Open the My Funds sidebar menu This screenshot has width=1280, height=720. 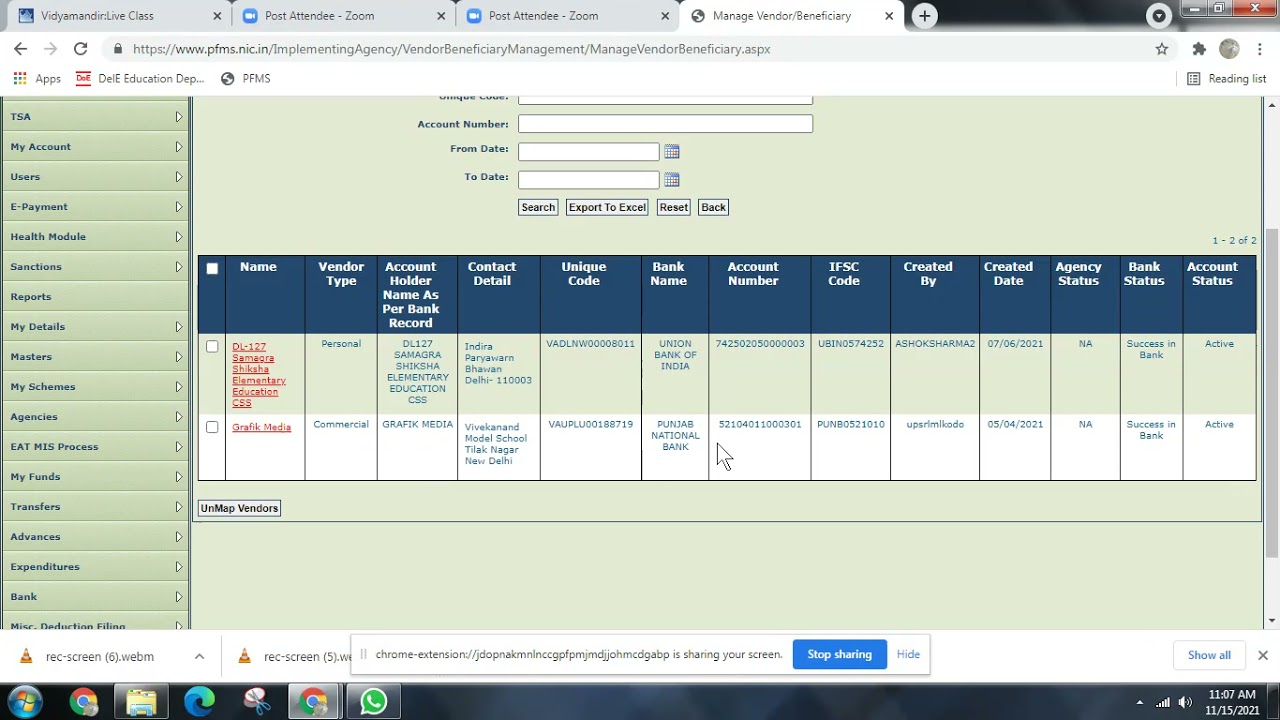(x=95, y=477)
